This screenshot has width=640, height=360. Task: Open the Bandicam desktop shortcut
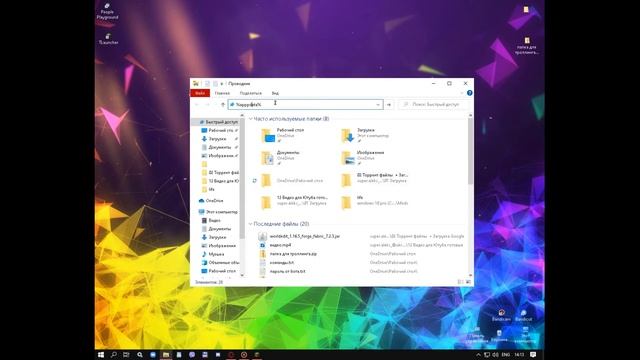(501, 316)
